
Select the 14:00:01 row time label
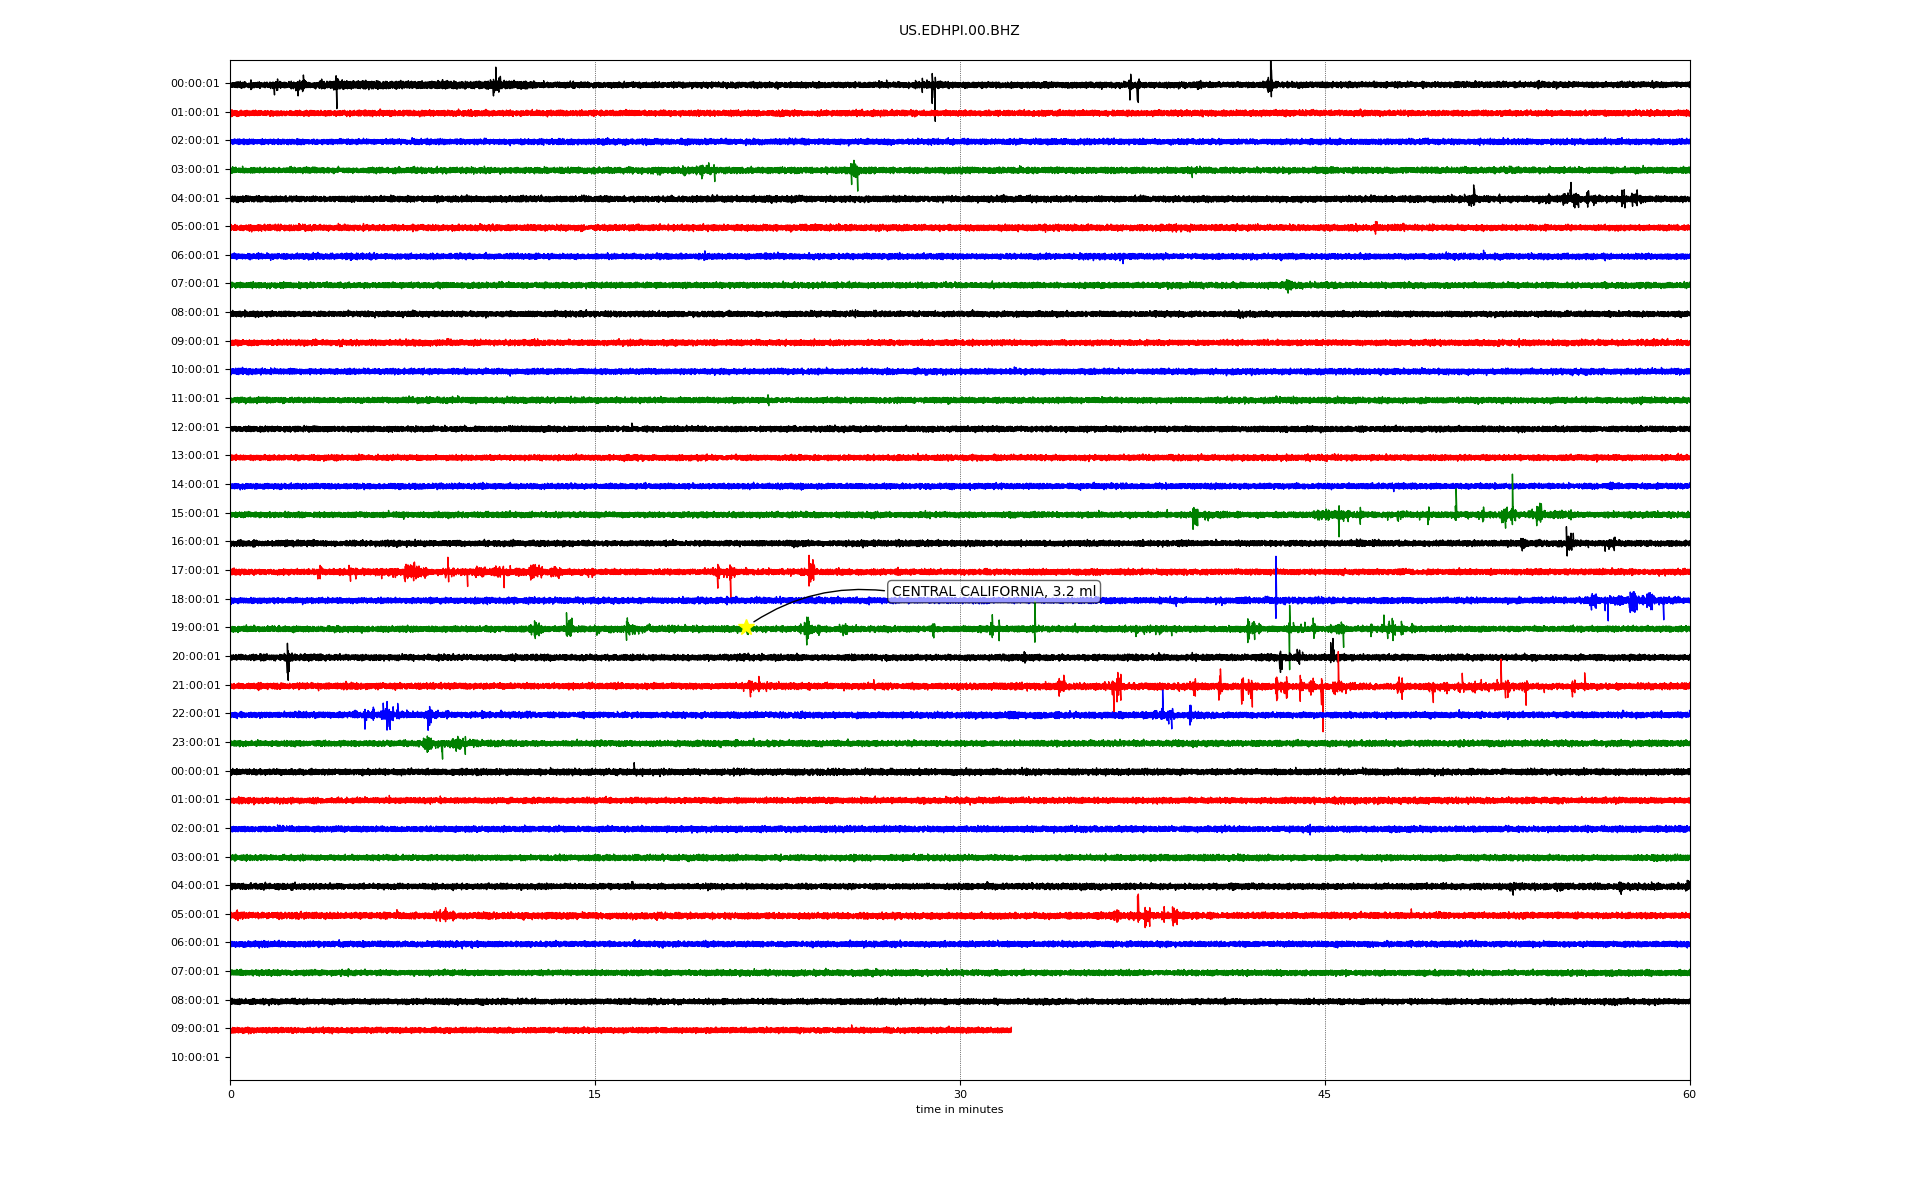click(x=195, y=485)
